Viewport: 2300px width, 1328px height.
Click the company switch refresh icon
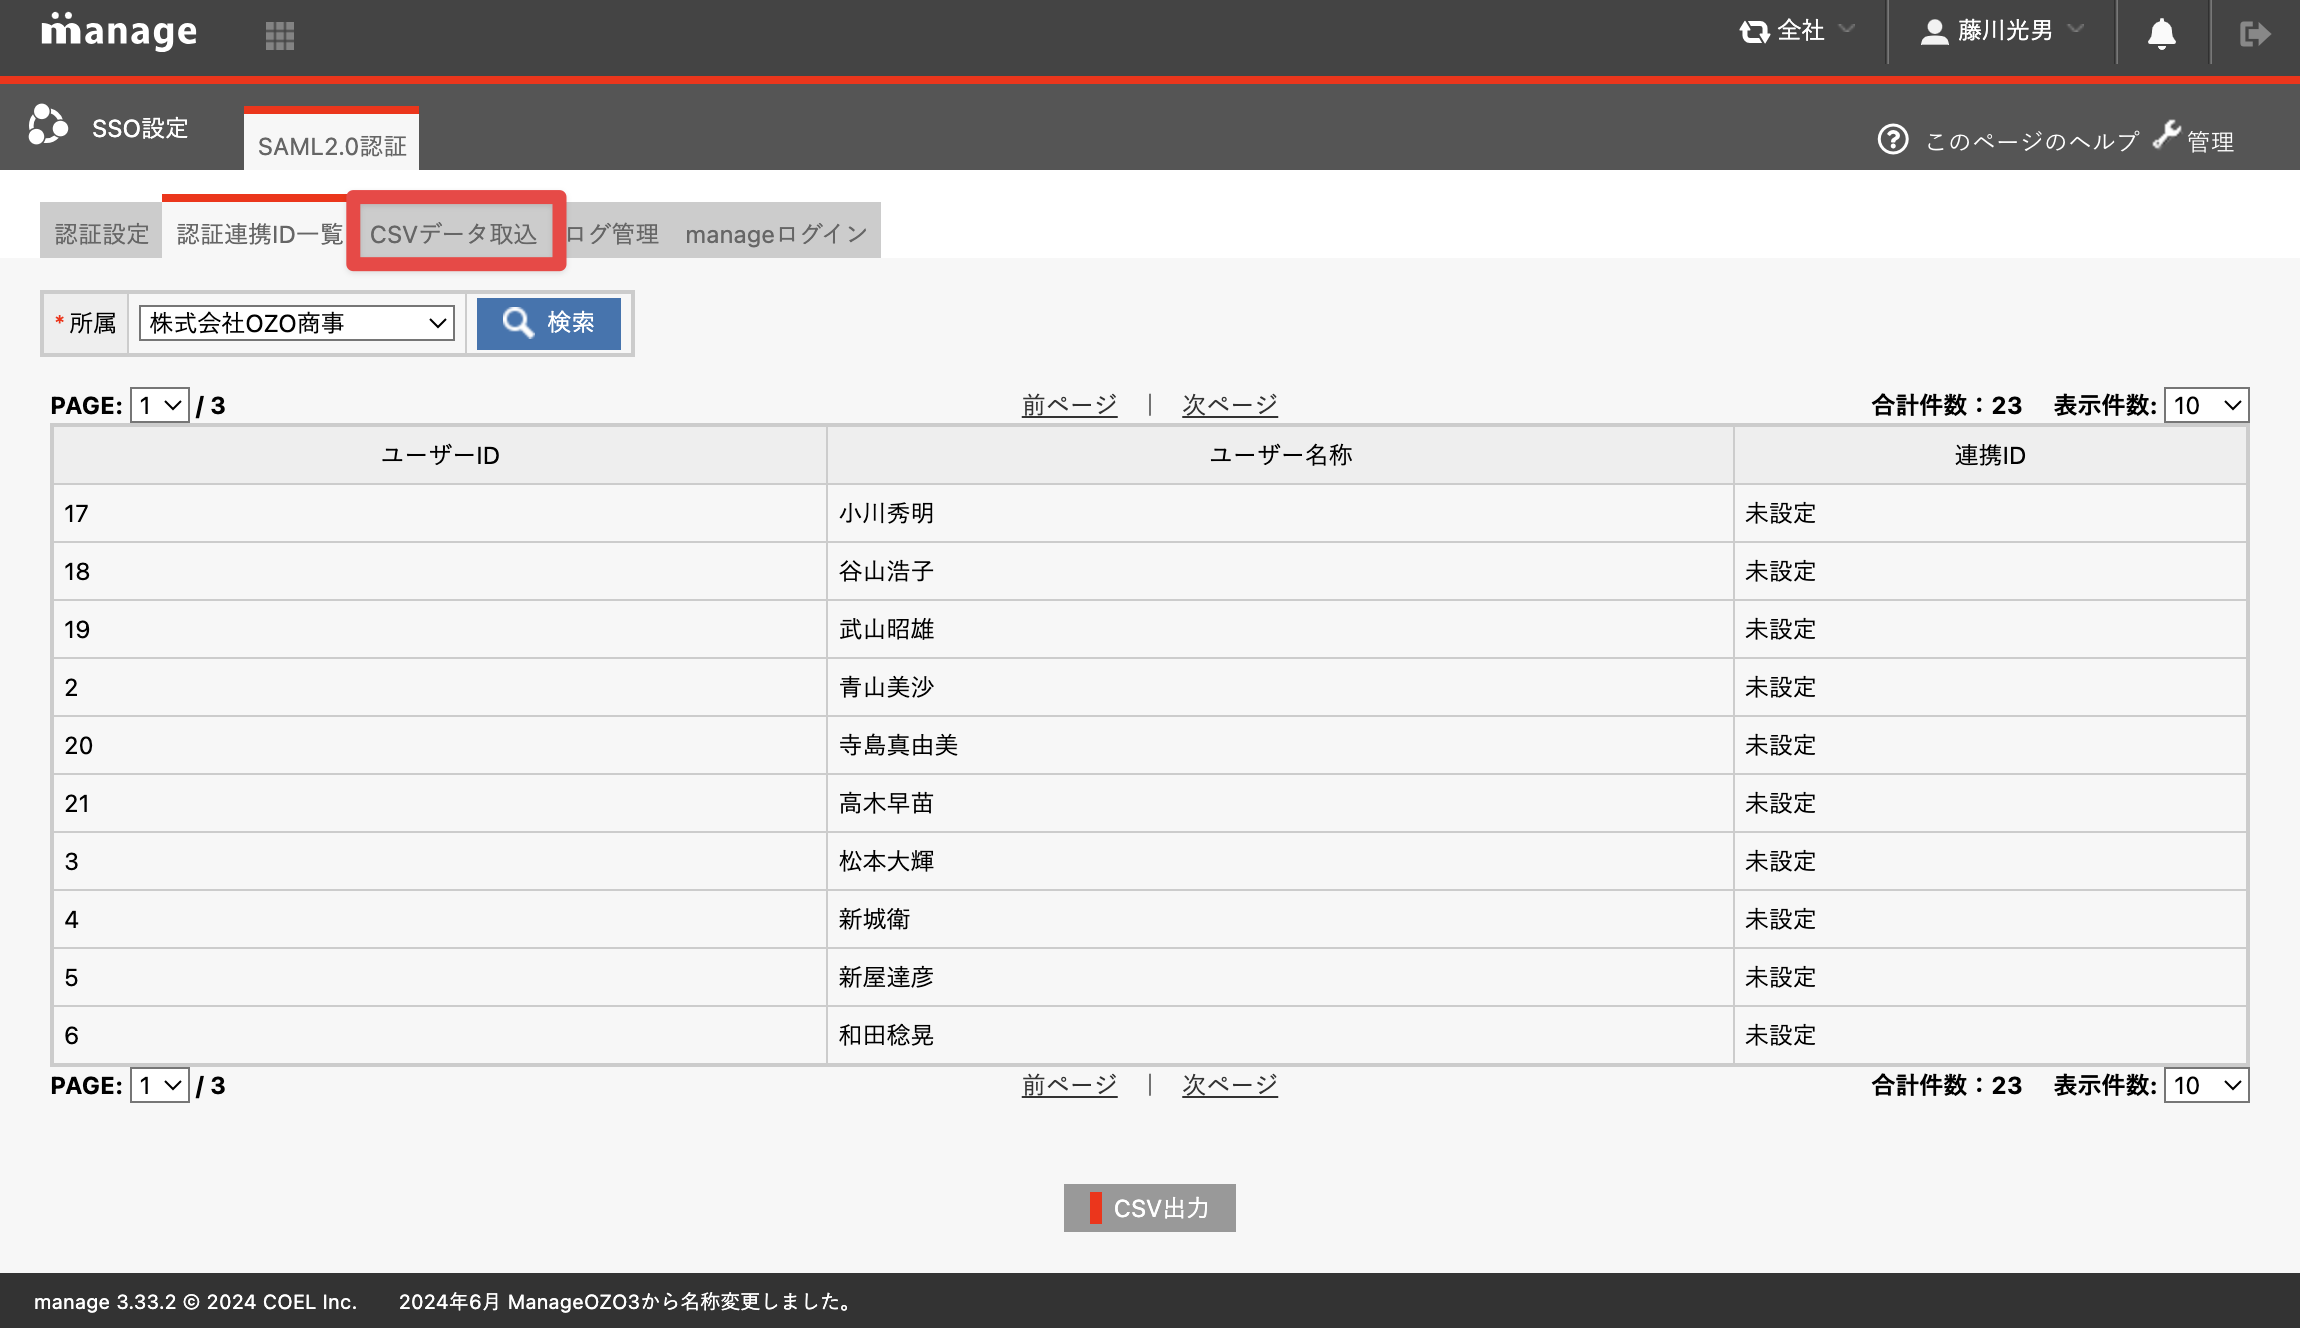coord(1754,32)
